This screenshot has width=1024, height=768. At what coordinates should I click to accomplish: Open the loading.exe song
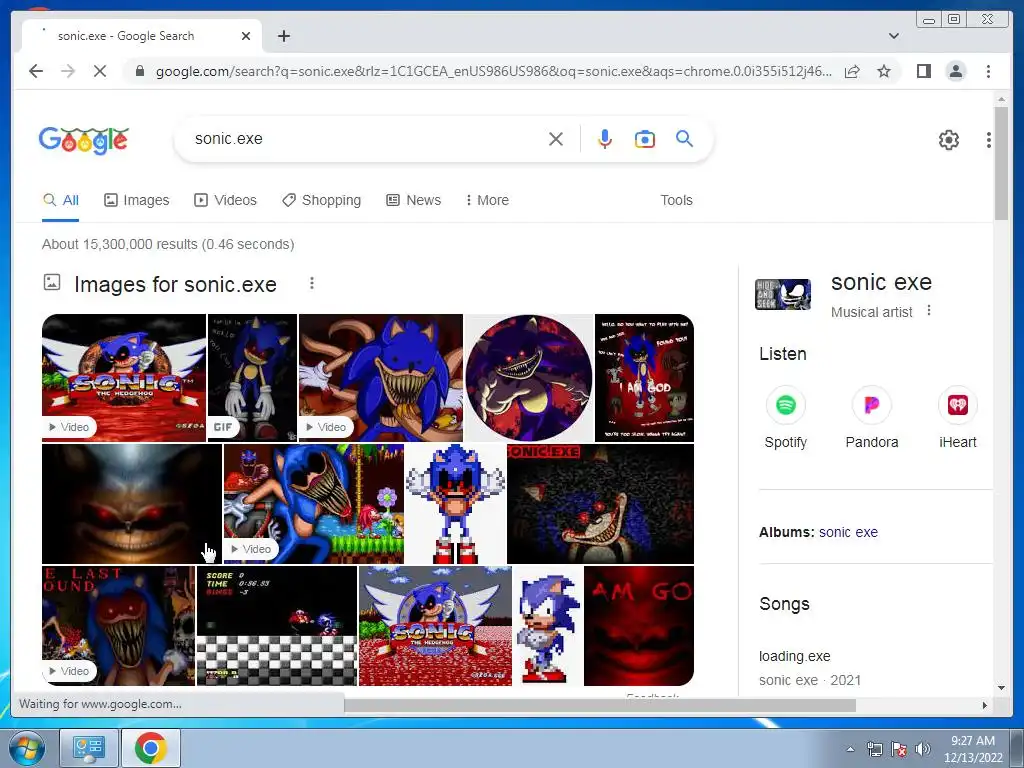795,656
